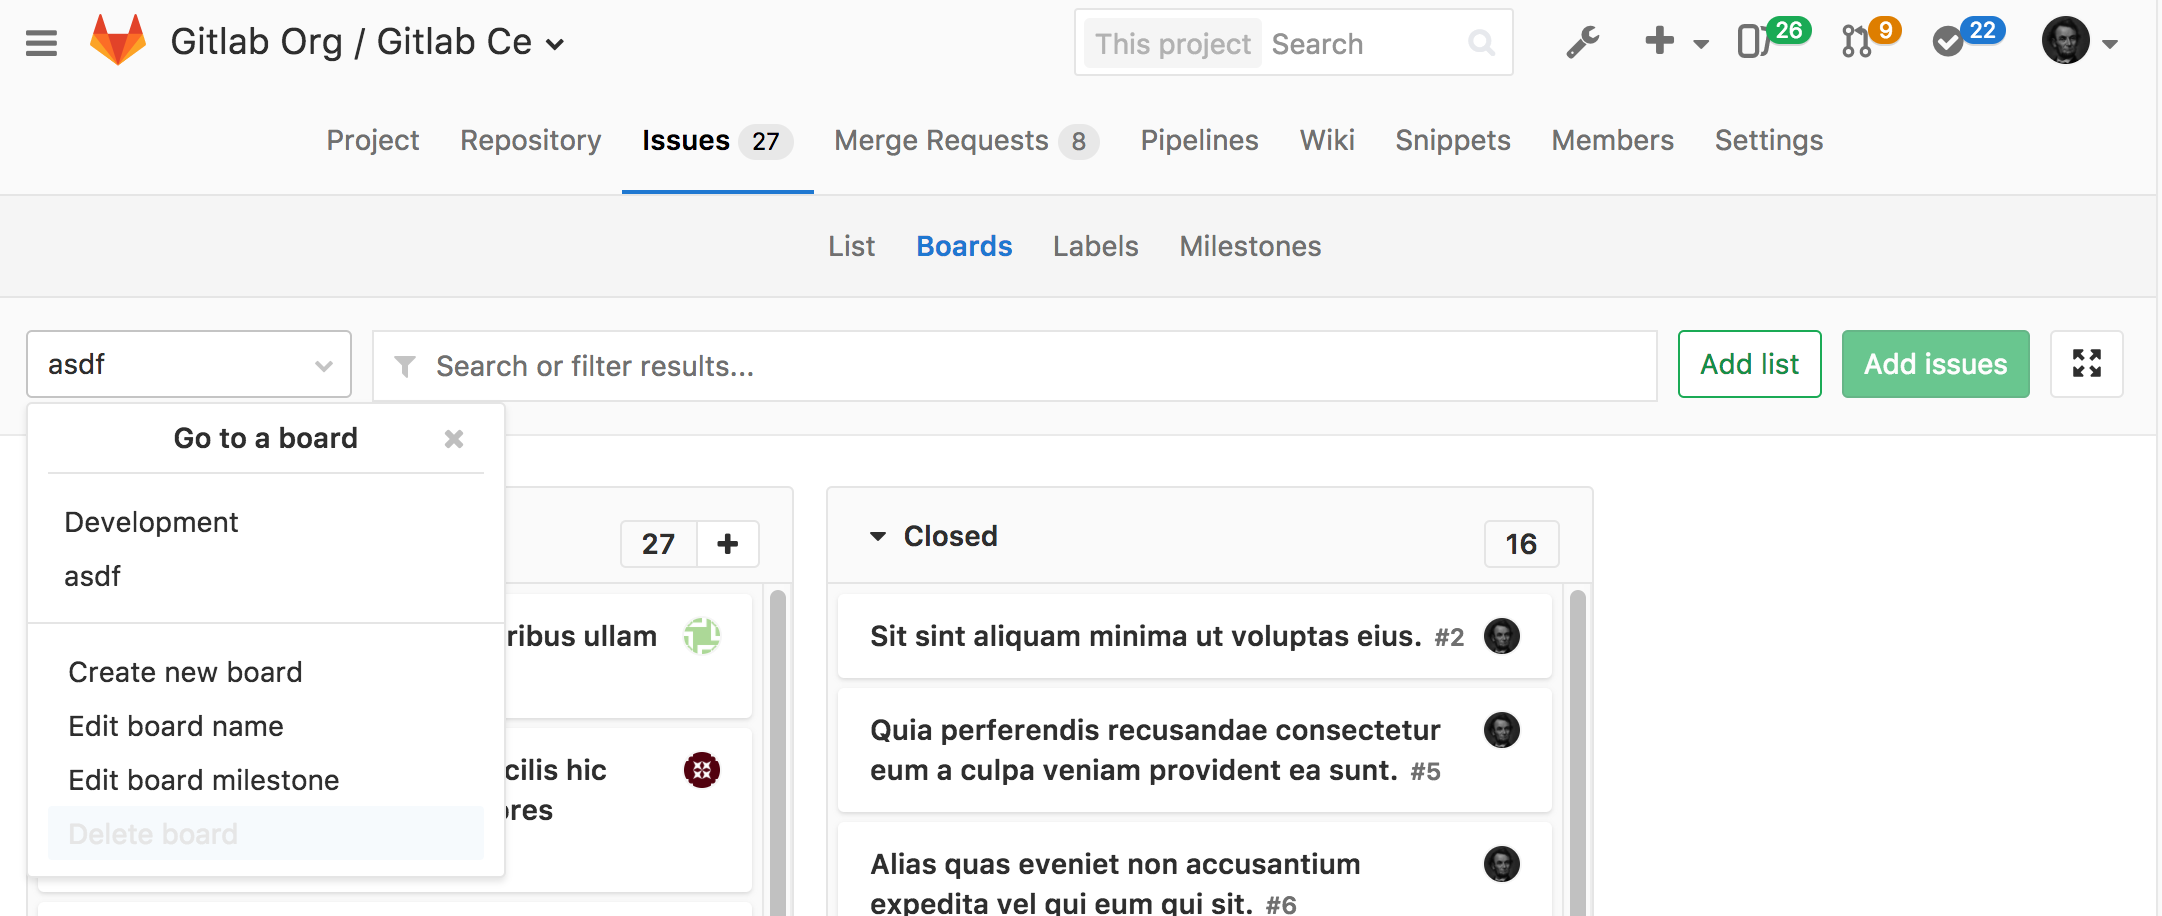The image size is (2162, 916).
Task: Open the Milestones sub-tab
Action: 1250,246
